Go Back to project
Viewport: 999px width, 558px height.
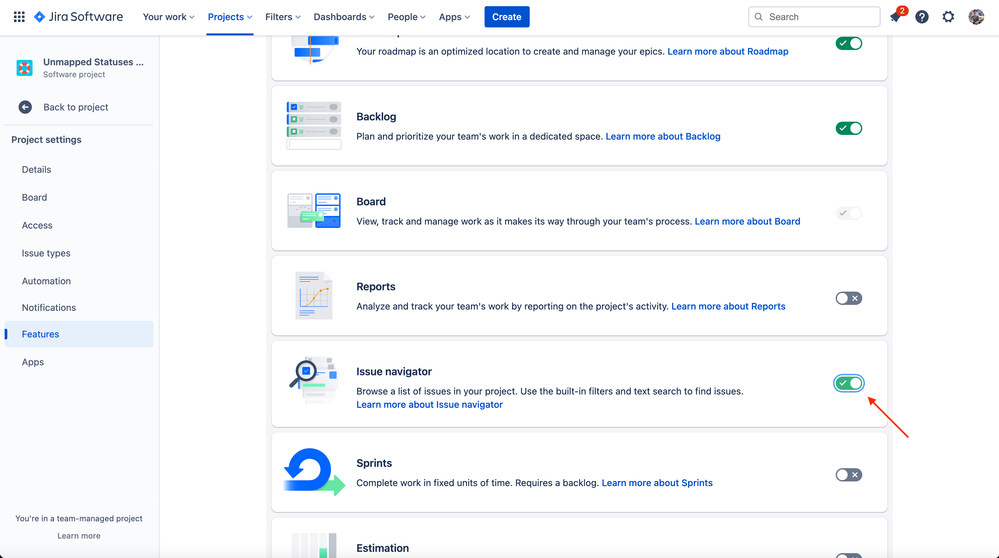[x=76, y=107]
